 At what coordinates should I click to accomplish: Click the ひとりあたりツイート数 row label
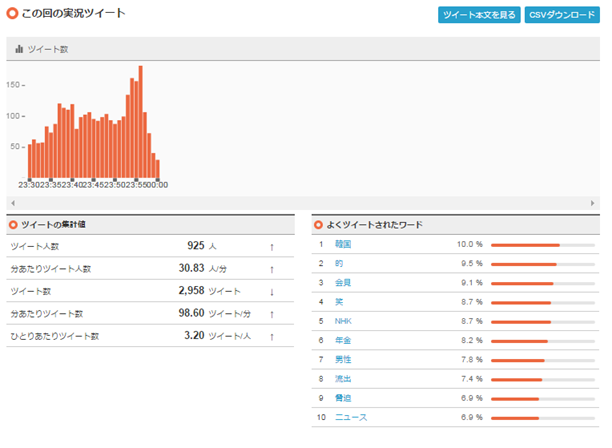pyautogui.click(x=55, y=336)
